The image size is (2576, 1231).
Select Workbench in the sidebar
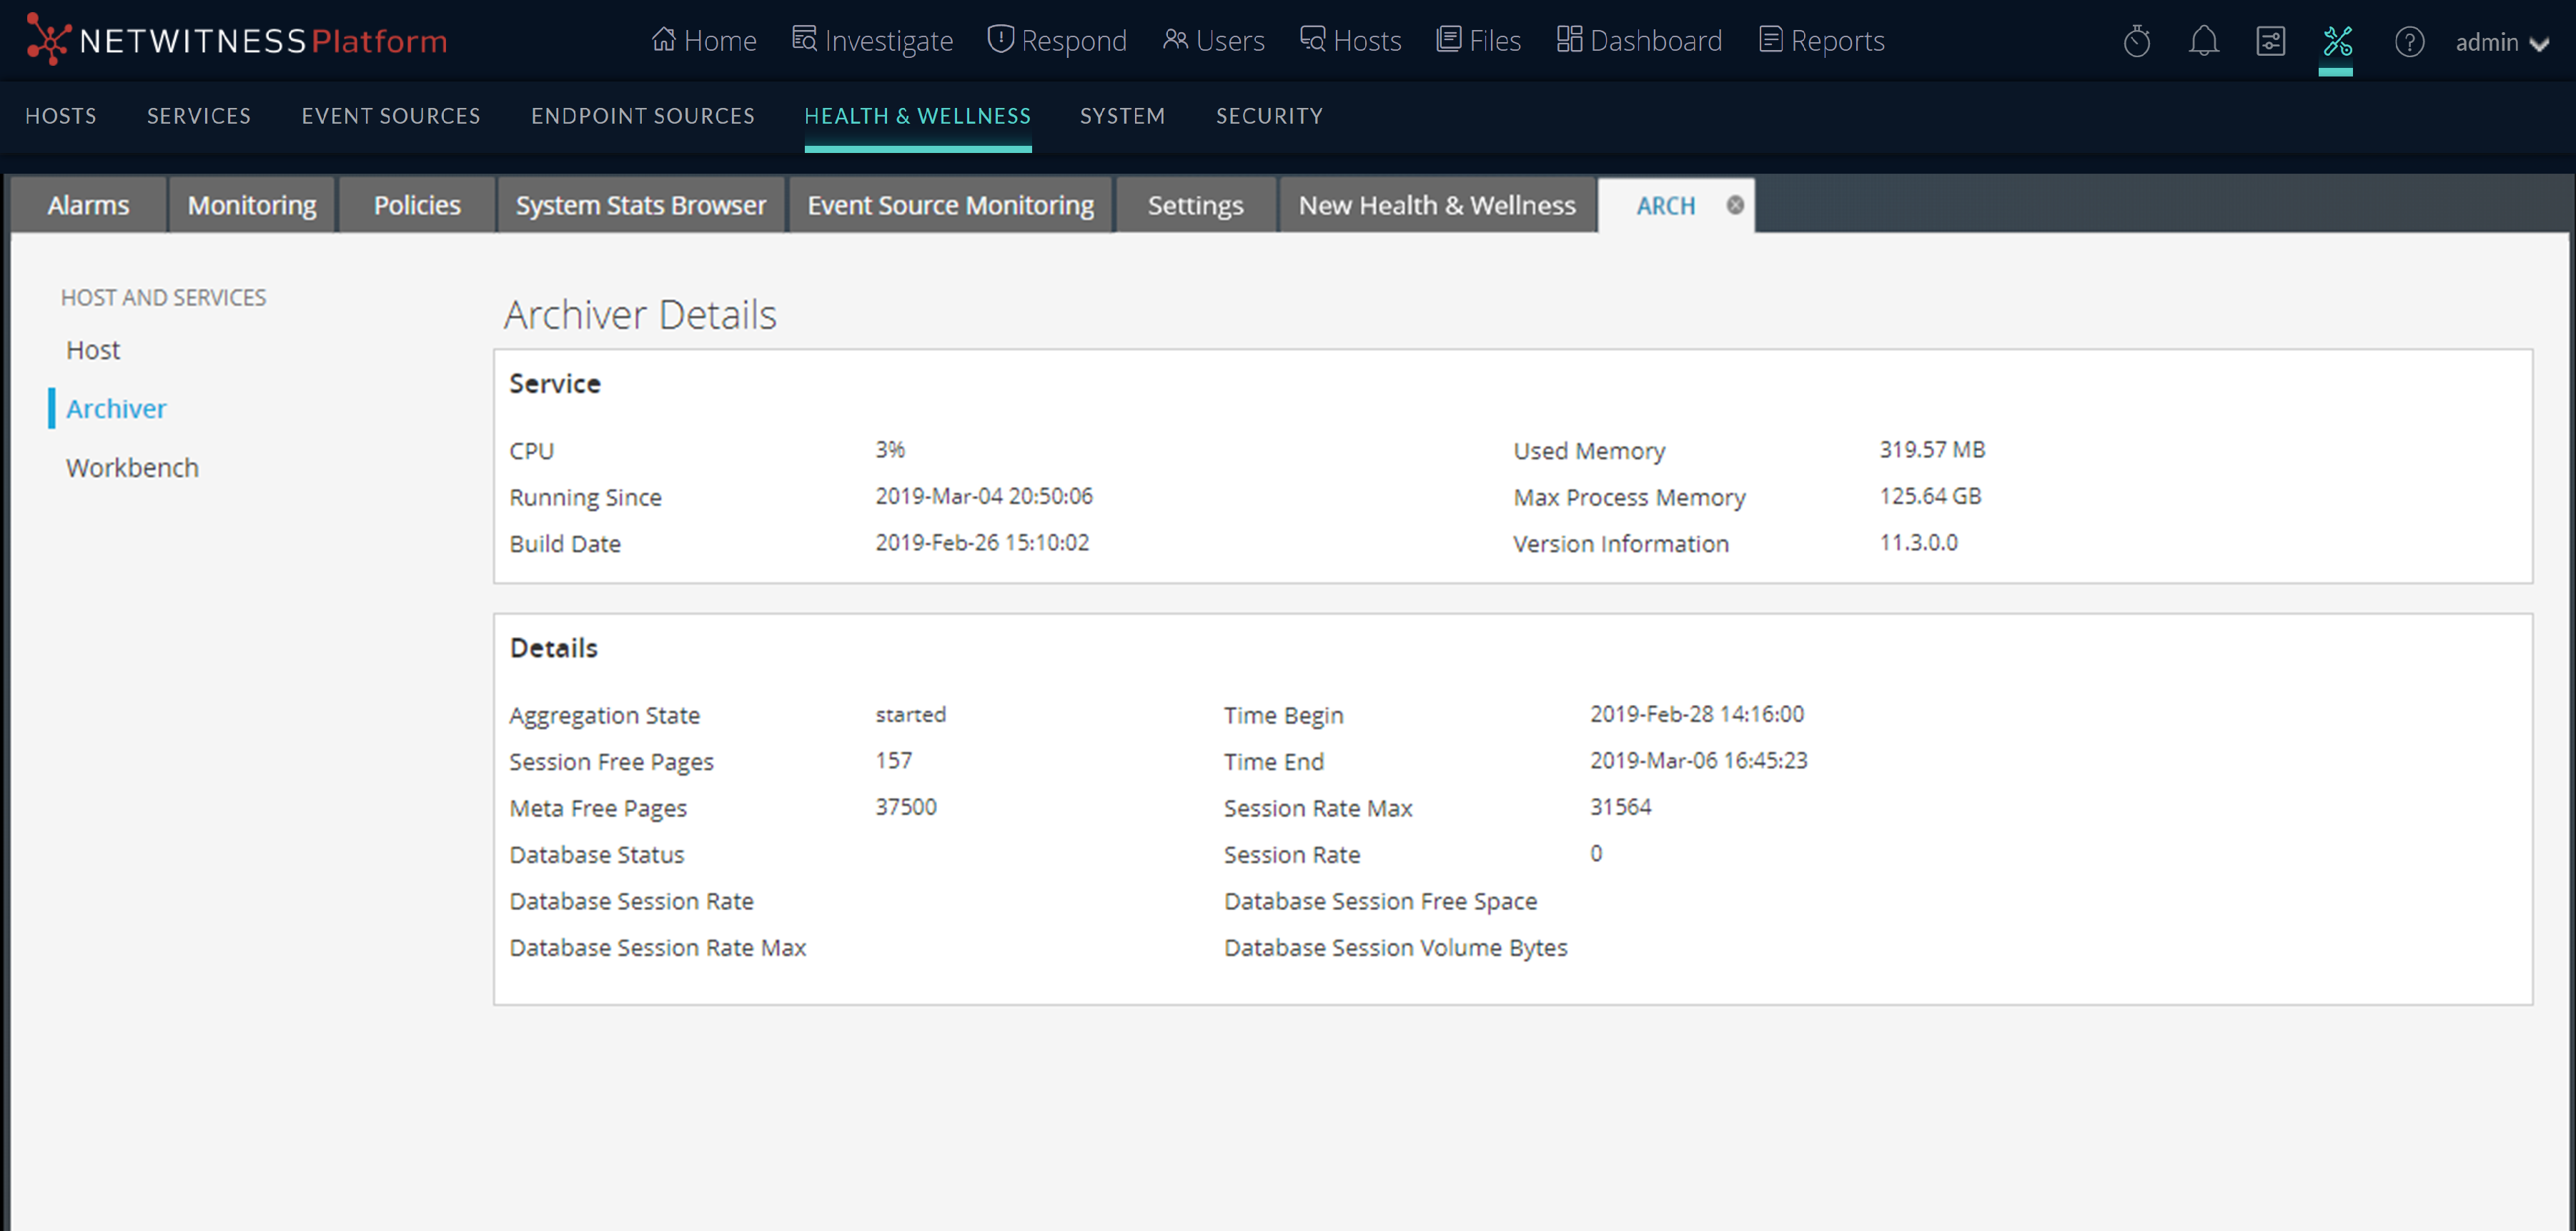pyautogui.click(x=132, y=468)
